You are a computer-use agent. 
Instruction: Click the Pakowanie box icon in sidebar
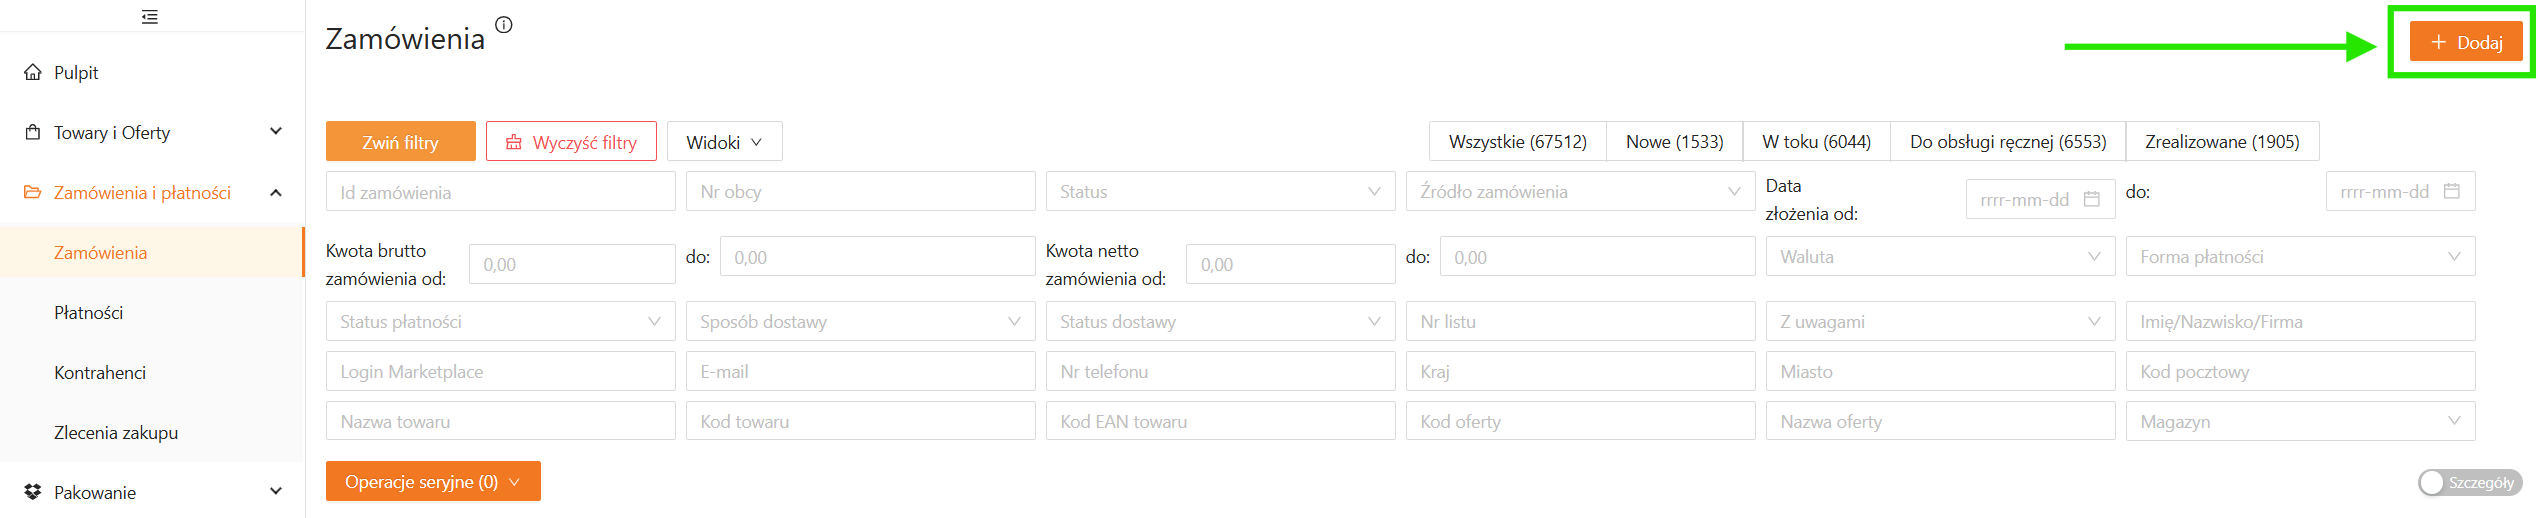click(33, 492)
